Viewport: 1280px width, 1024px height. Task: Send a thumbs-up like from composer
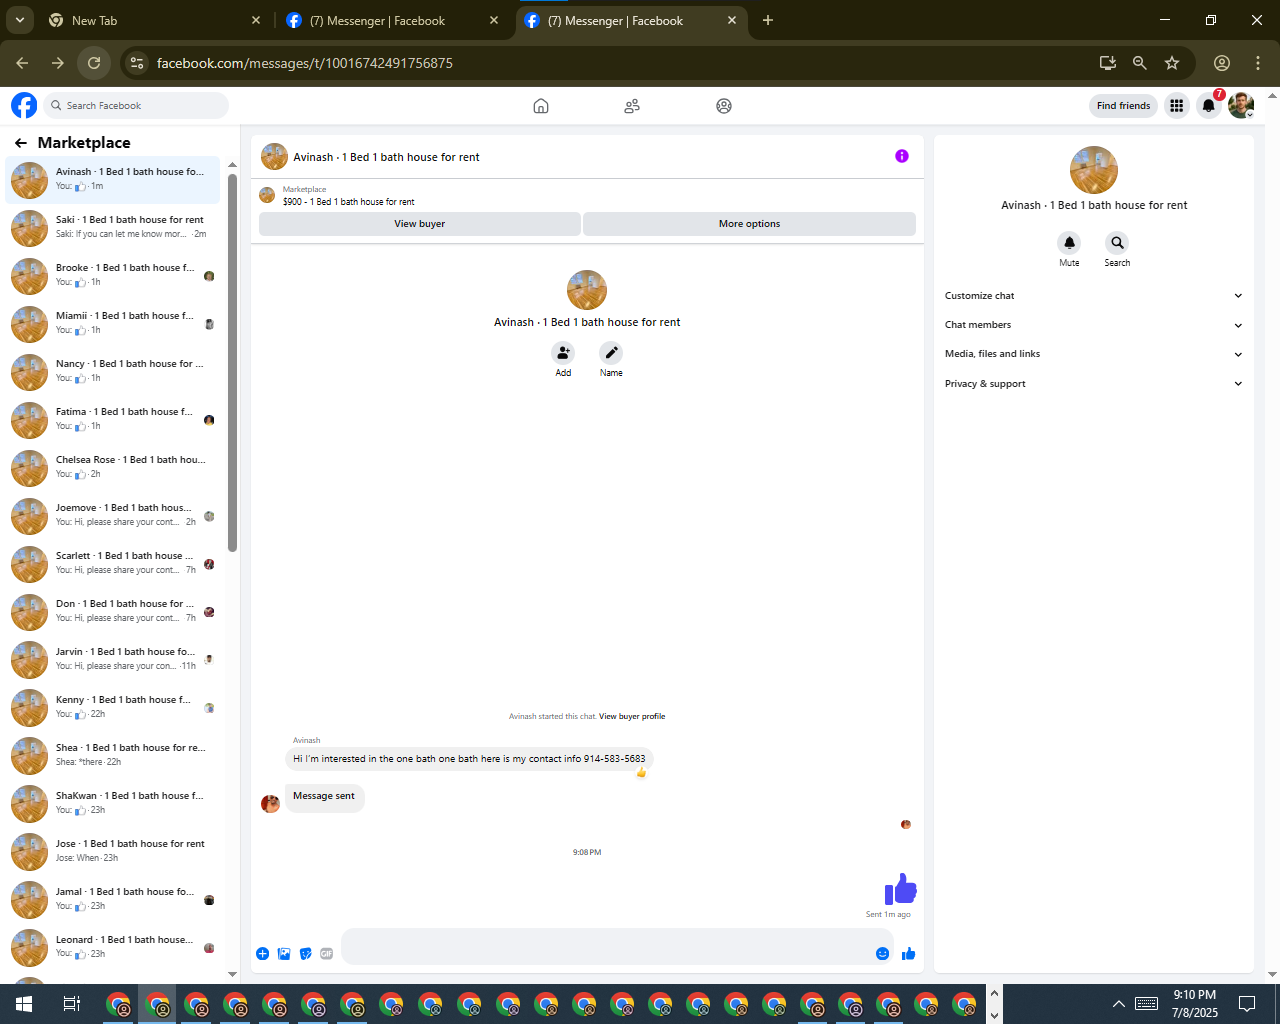[x=908, y=954]
